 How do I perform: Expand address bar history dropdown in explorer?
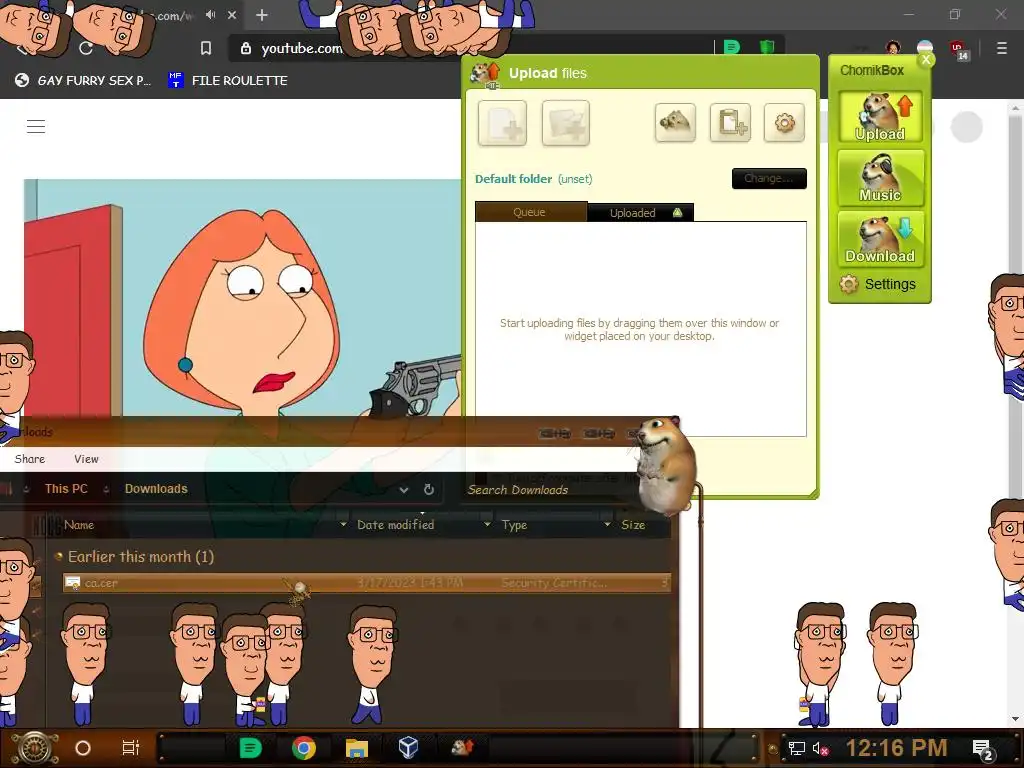click(x=404, y=489)
